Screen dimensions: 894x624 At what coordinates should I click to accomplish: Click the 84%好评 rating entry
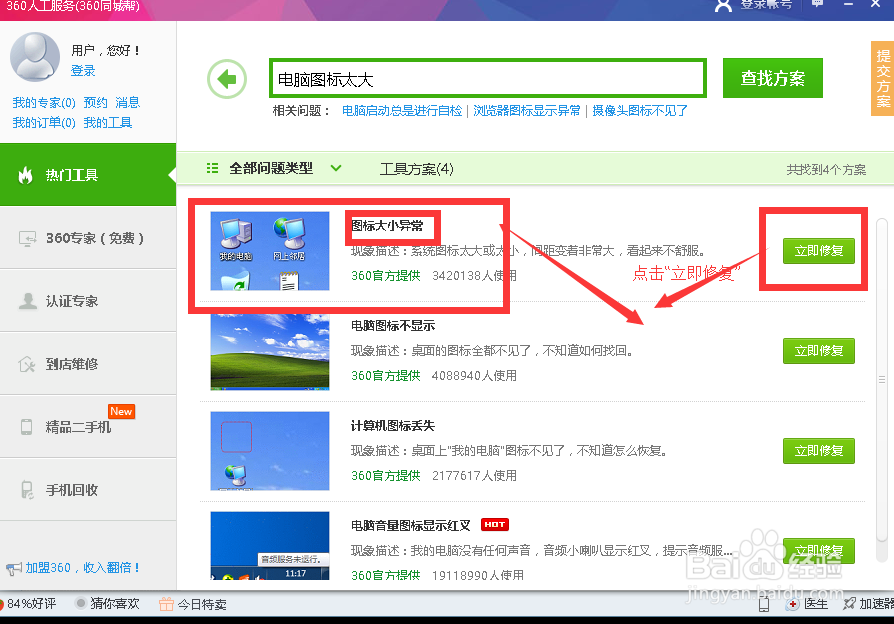(x=29, y=603)
